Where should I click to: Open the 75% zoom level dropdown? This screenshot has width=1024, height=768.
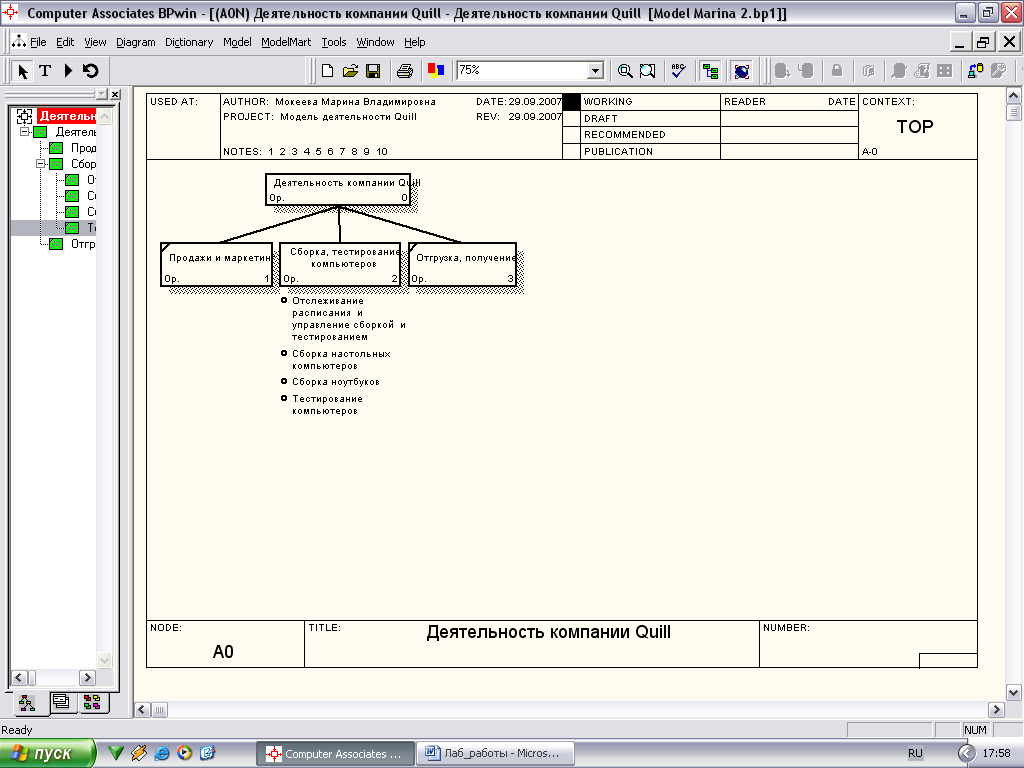[595, 71]
